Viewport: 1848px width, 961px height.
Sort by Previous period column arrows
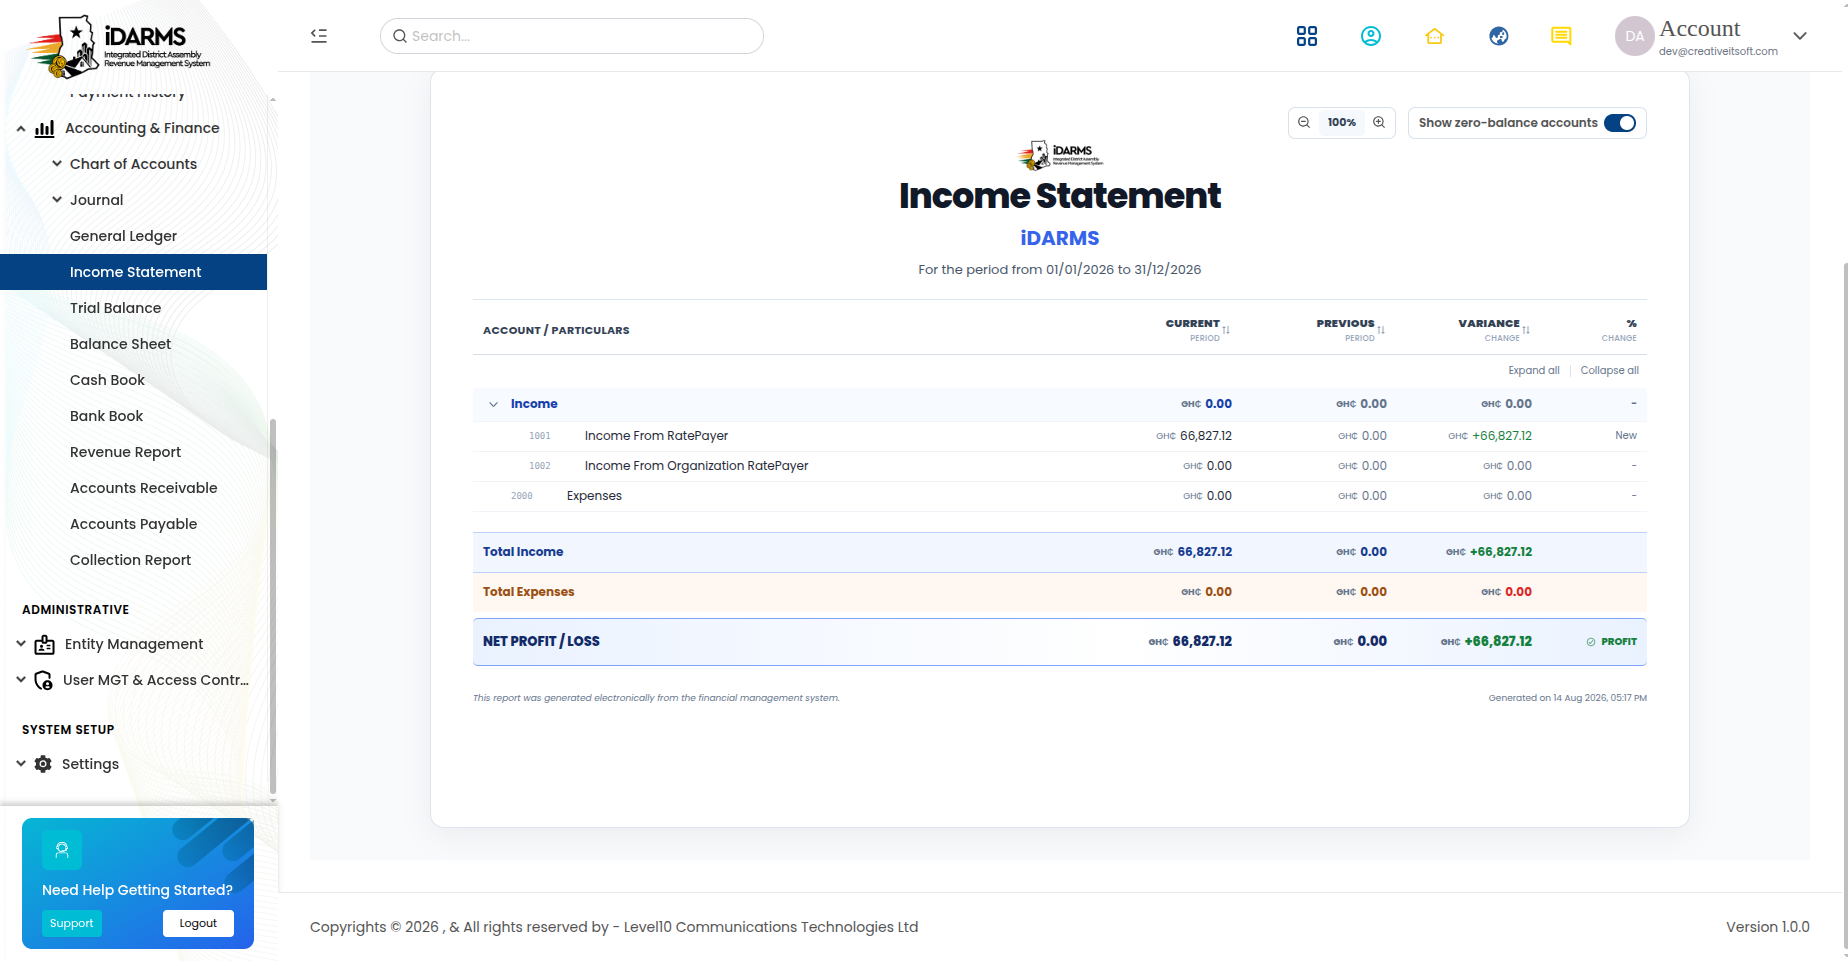pyautogui.click(x=1381, y=330)
